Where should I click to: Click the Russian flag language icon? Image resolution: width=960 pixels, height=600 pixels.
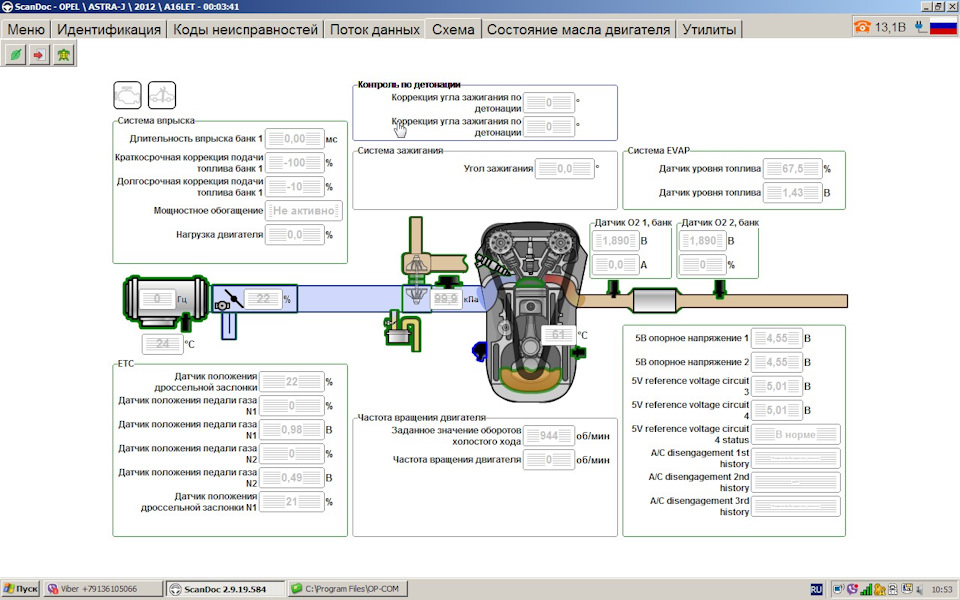(943, 27)
